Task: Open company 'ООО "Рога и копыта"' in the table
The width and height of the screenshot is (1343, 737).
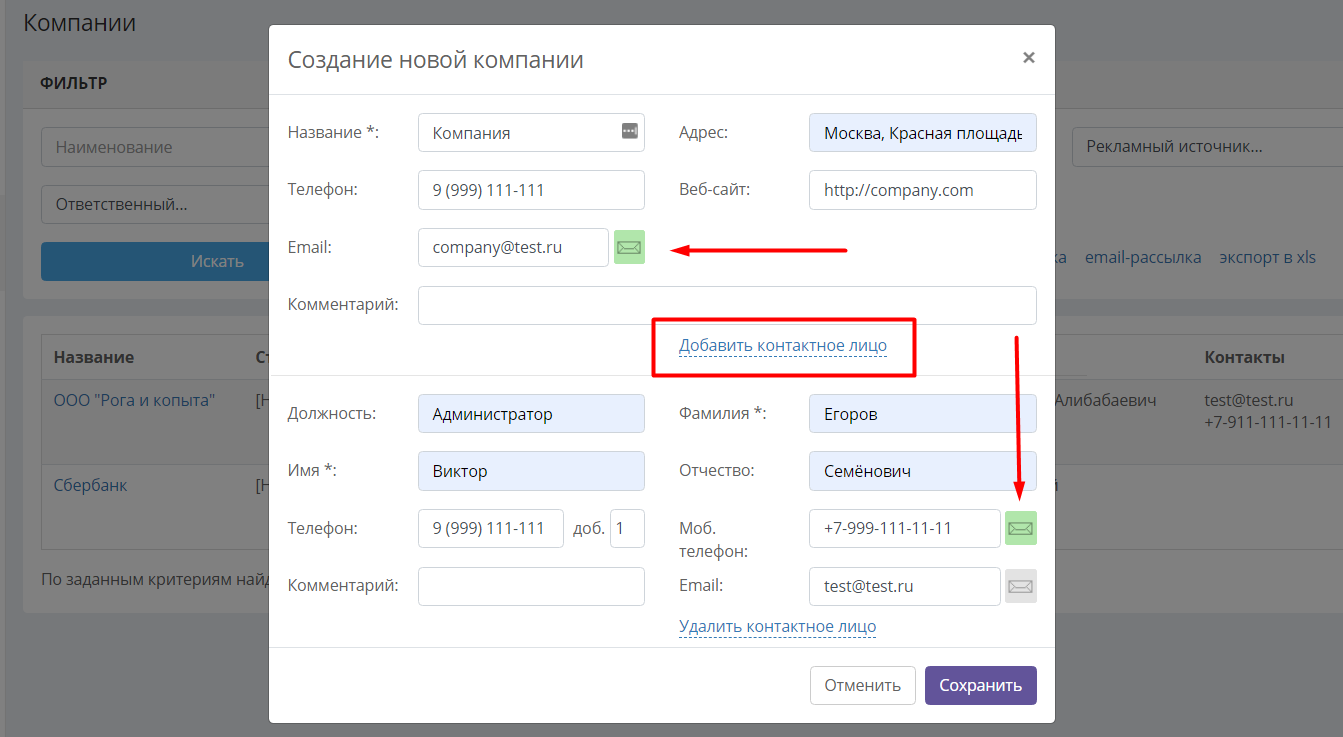Action: point(134,400)
